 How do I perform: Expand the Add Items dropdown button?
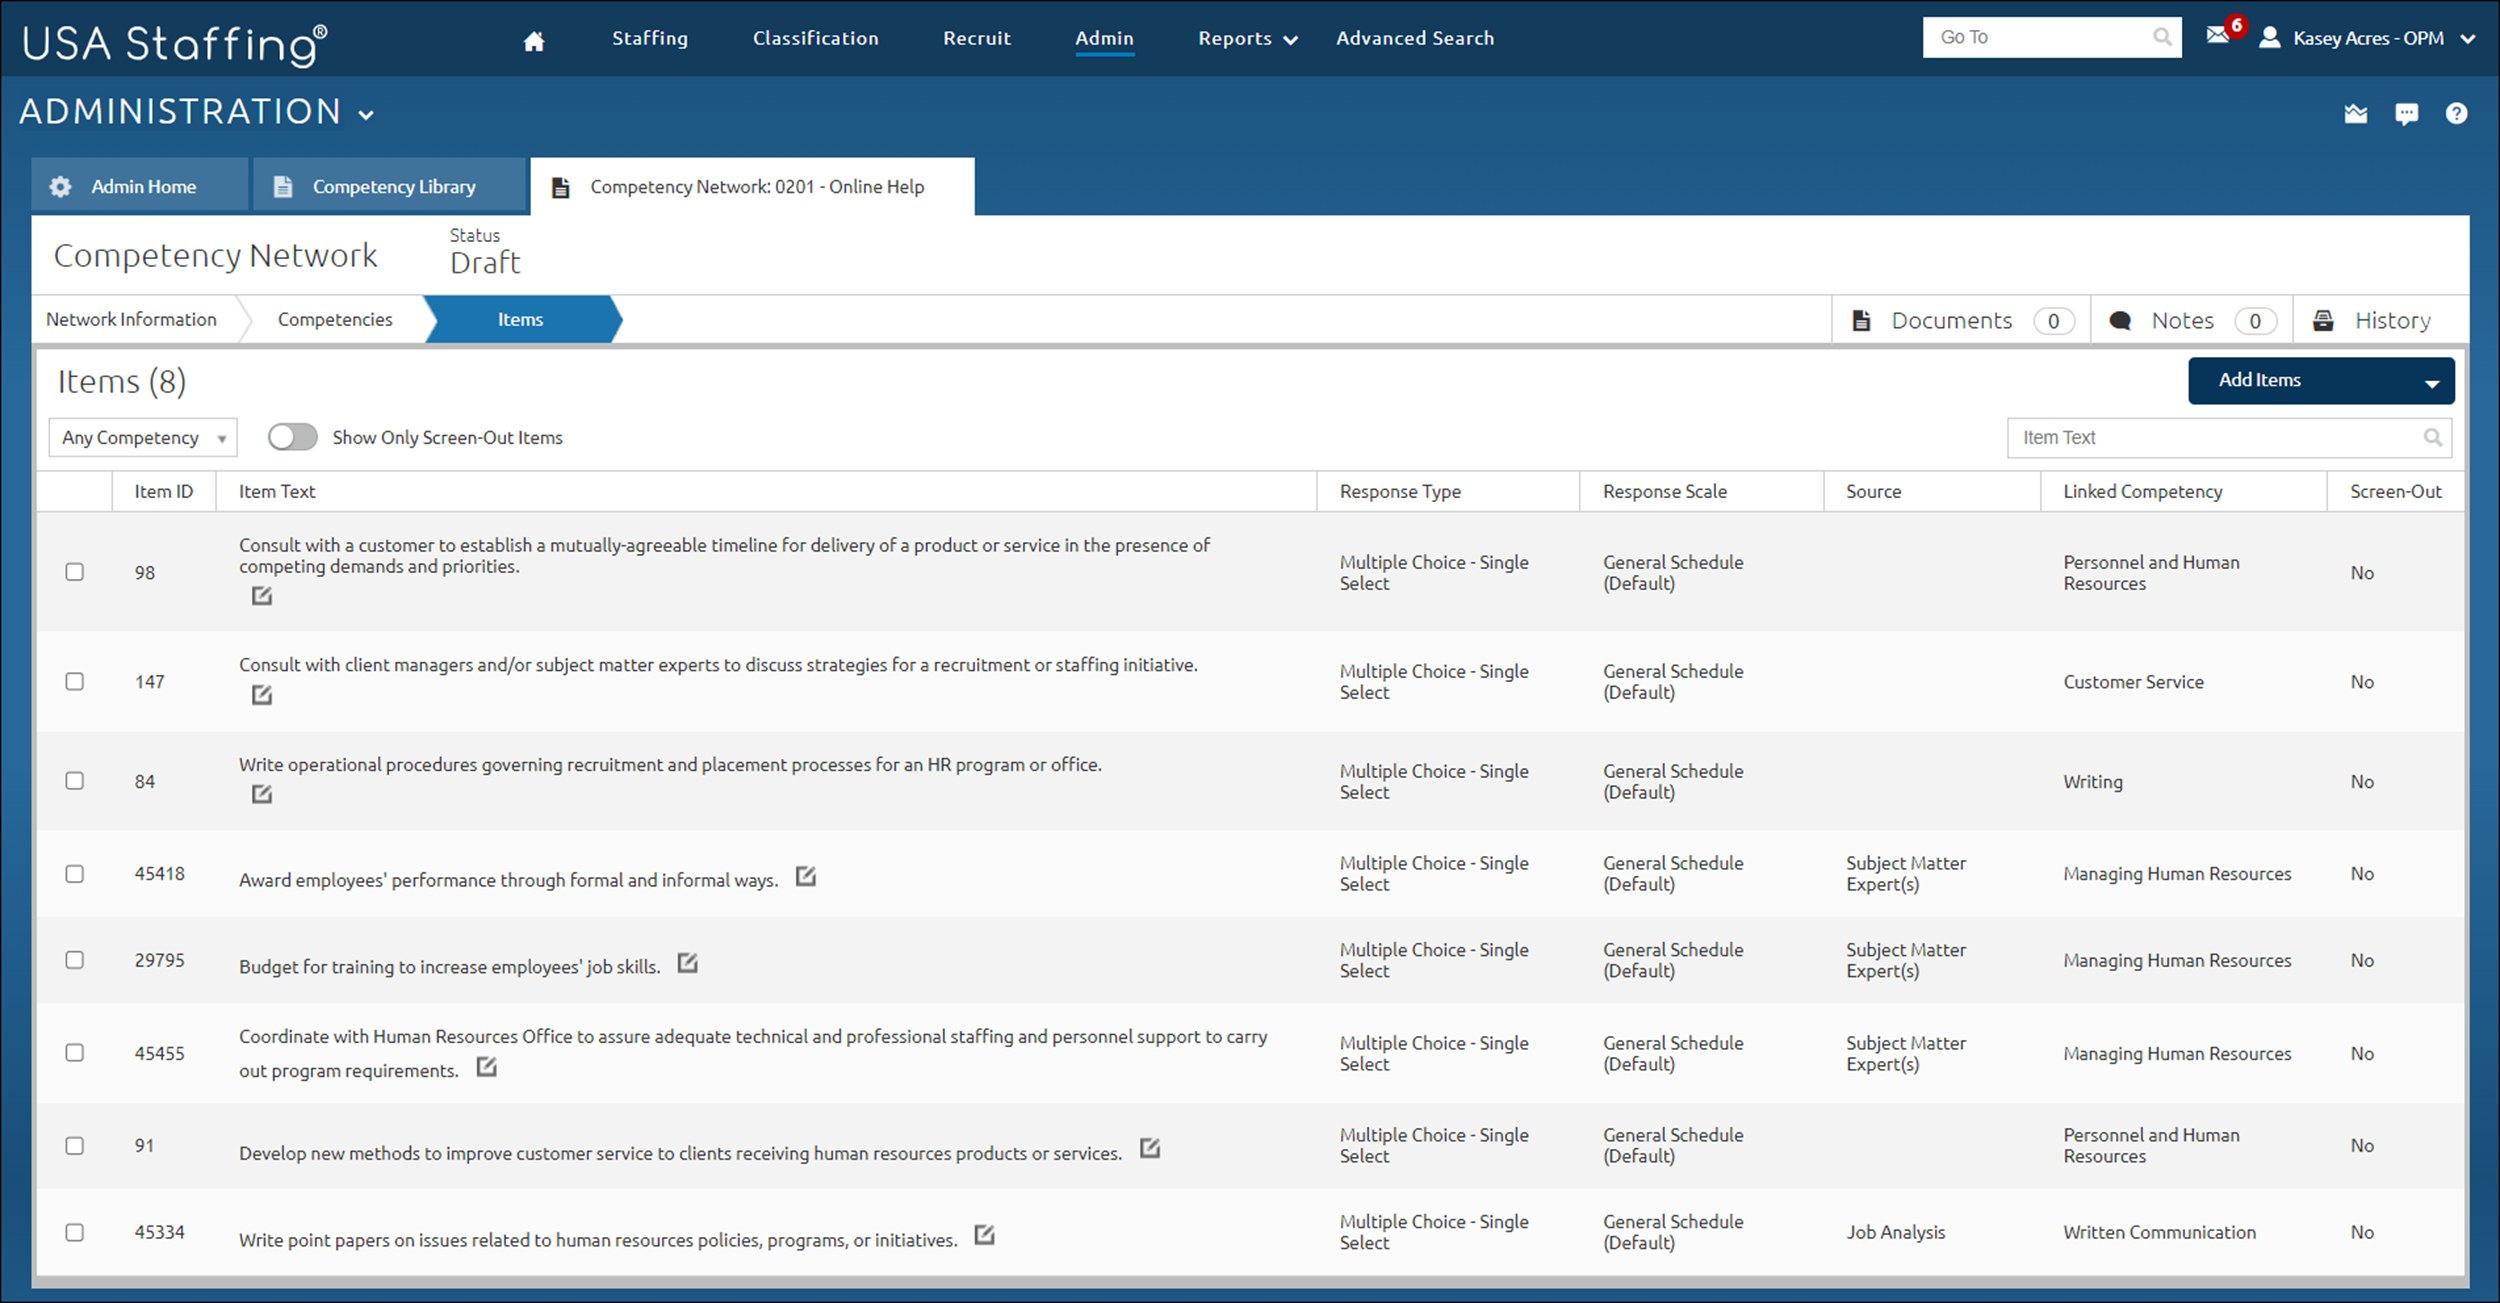[x=2430, y=382]
